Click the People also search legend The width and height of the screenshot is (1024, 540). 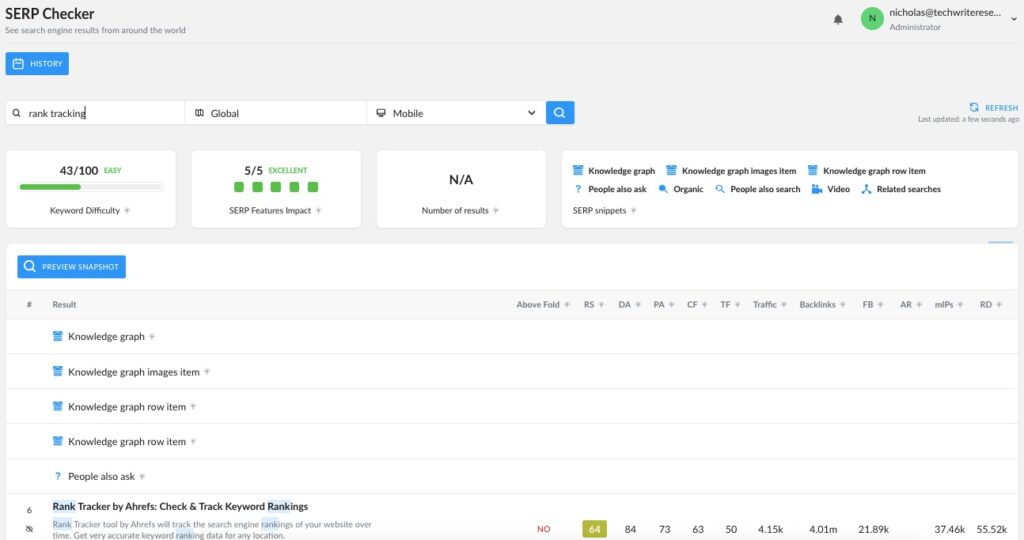[758, 189]
